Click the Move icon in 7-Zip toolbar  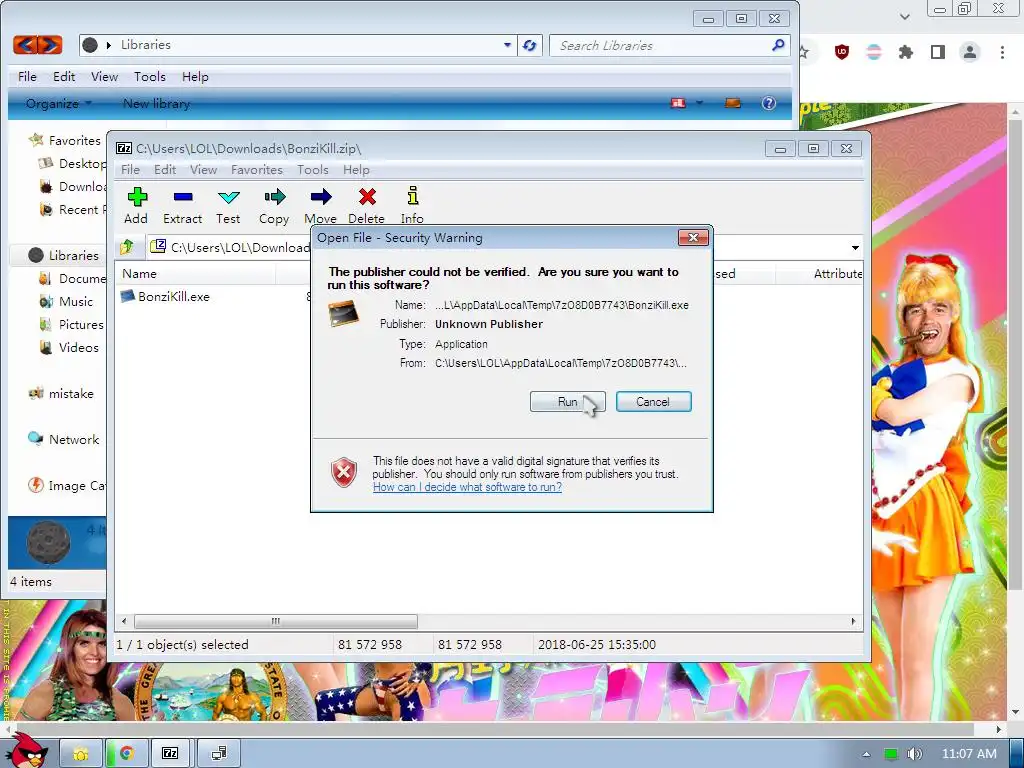(x=321, y=197)
